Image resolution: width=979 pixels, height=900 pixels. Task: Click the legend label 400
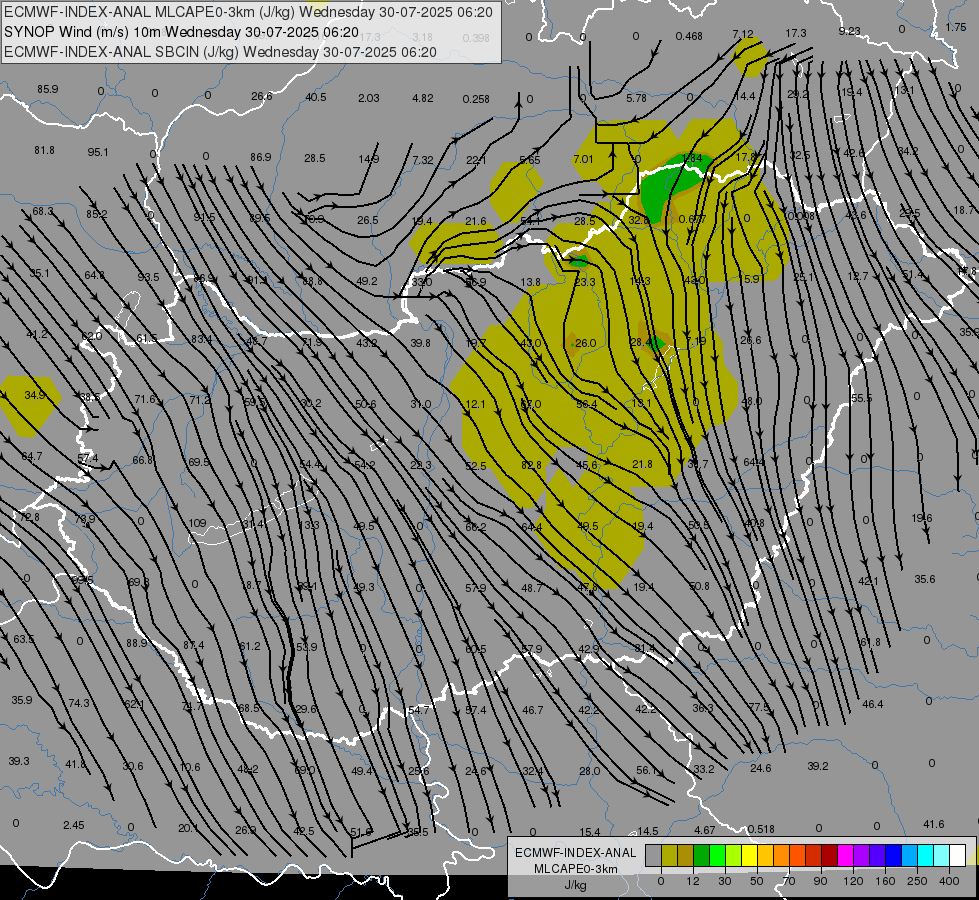coord(948,881)
